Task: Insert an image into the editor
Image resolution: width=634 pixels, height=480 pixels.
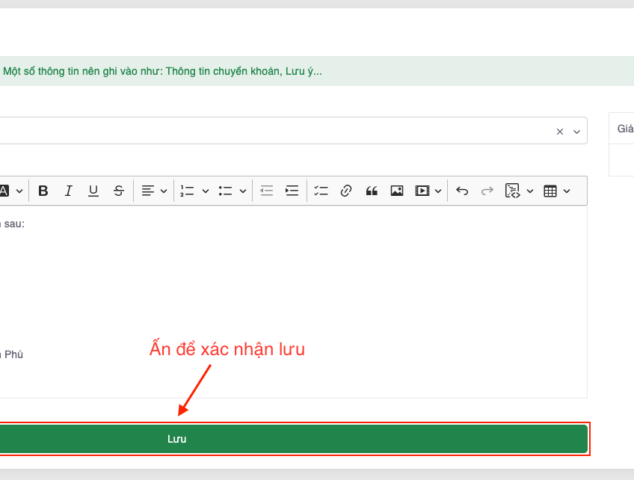Action: click(x=397, y=191)
